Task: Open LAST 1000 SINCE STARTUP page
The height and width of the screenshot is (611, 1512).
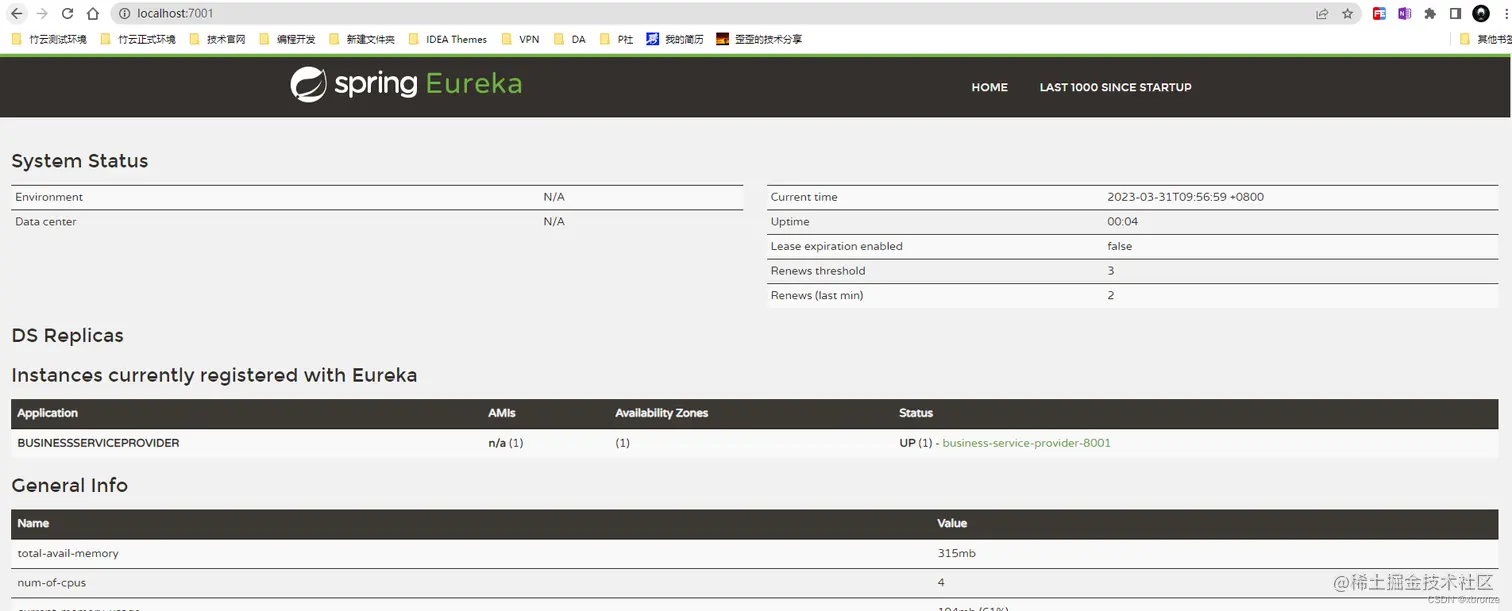Action: (1115, 87)
